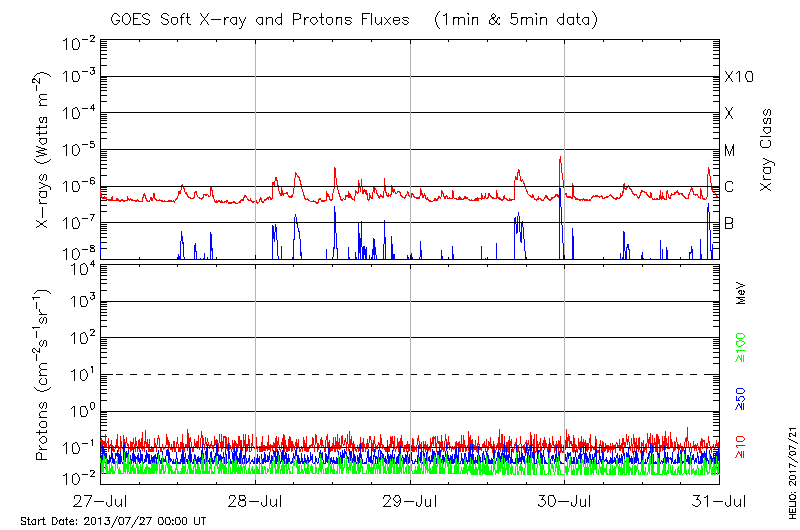This screenshot has height=530, width=800.
Task: Click the blue ≥50 MeV legend label
Action: tap(742, 399)
